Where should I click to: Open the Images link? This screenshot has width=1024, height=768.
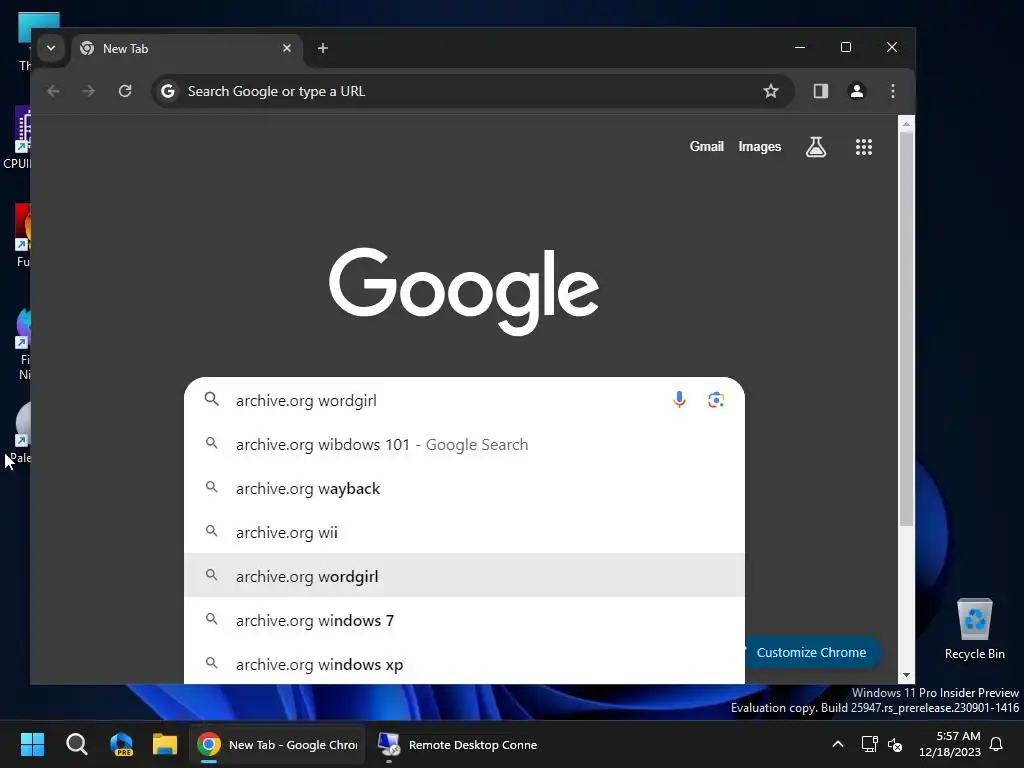click(x=760, y=147)
